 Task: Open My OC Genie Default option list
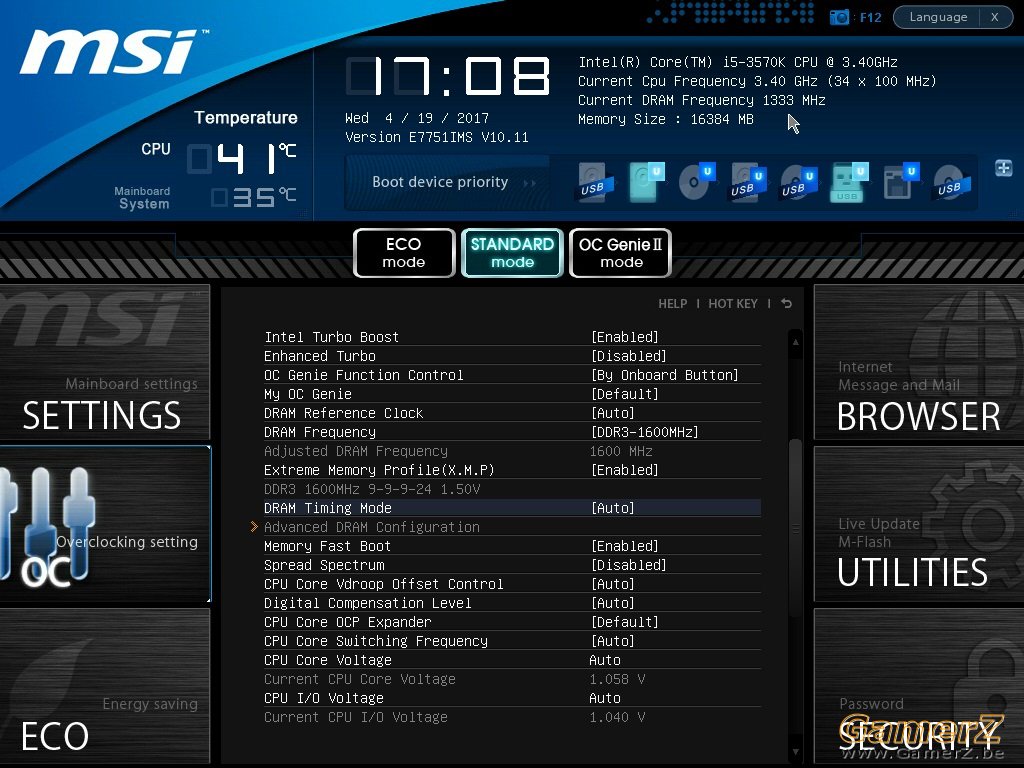[624, 394]
